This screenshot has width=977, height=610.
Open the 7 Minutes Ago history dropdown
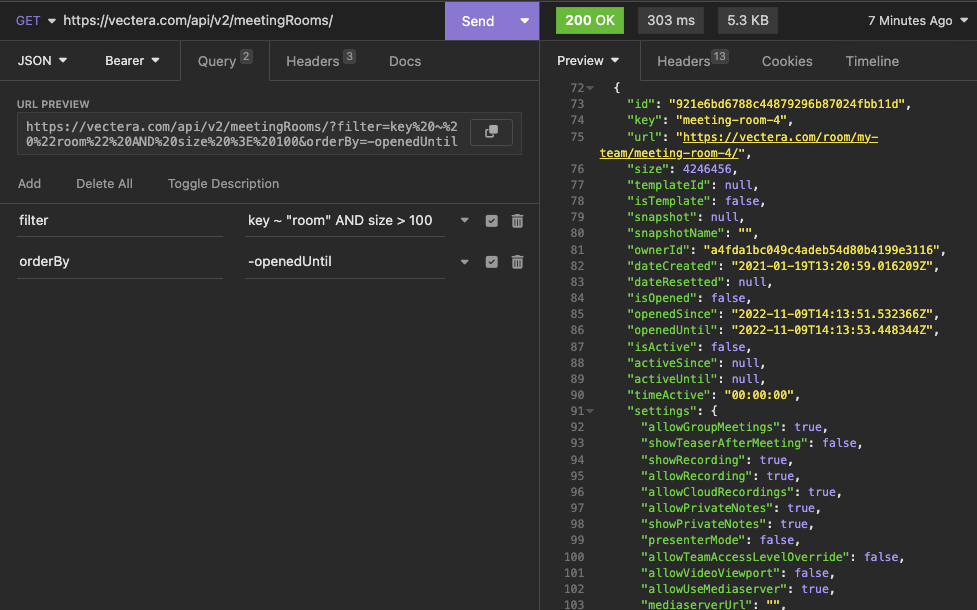pos(917,21)
